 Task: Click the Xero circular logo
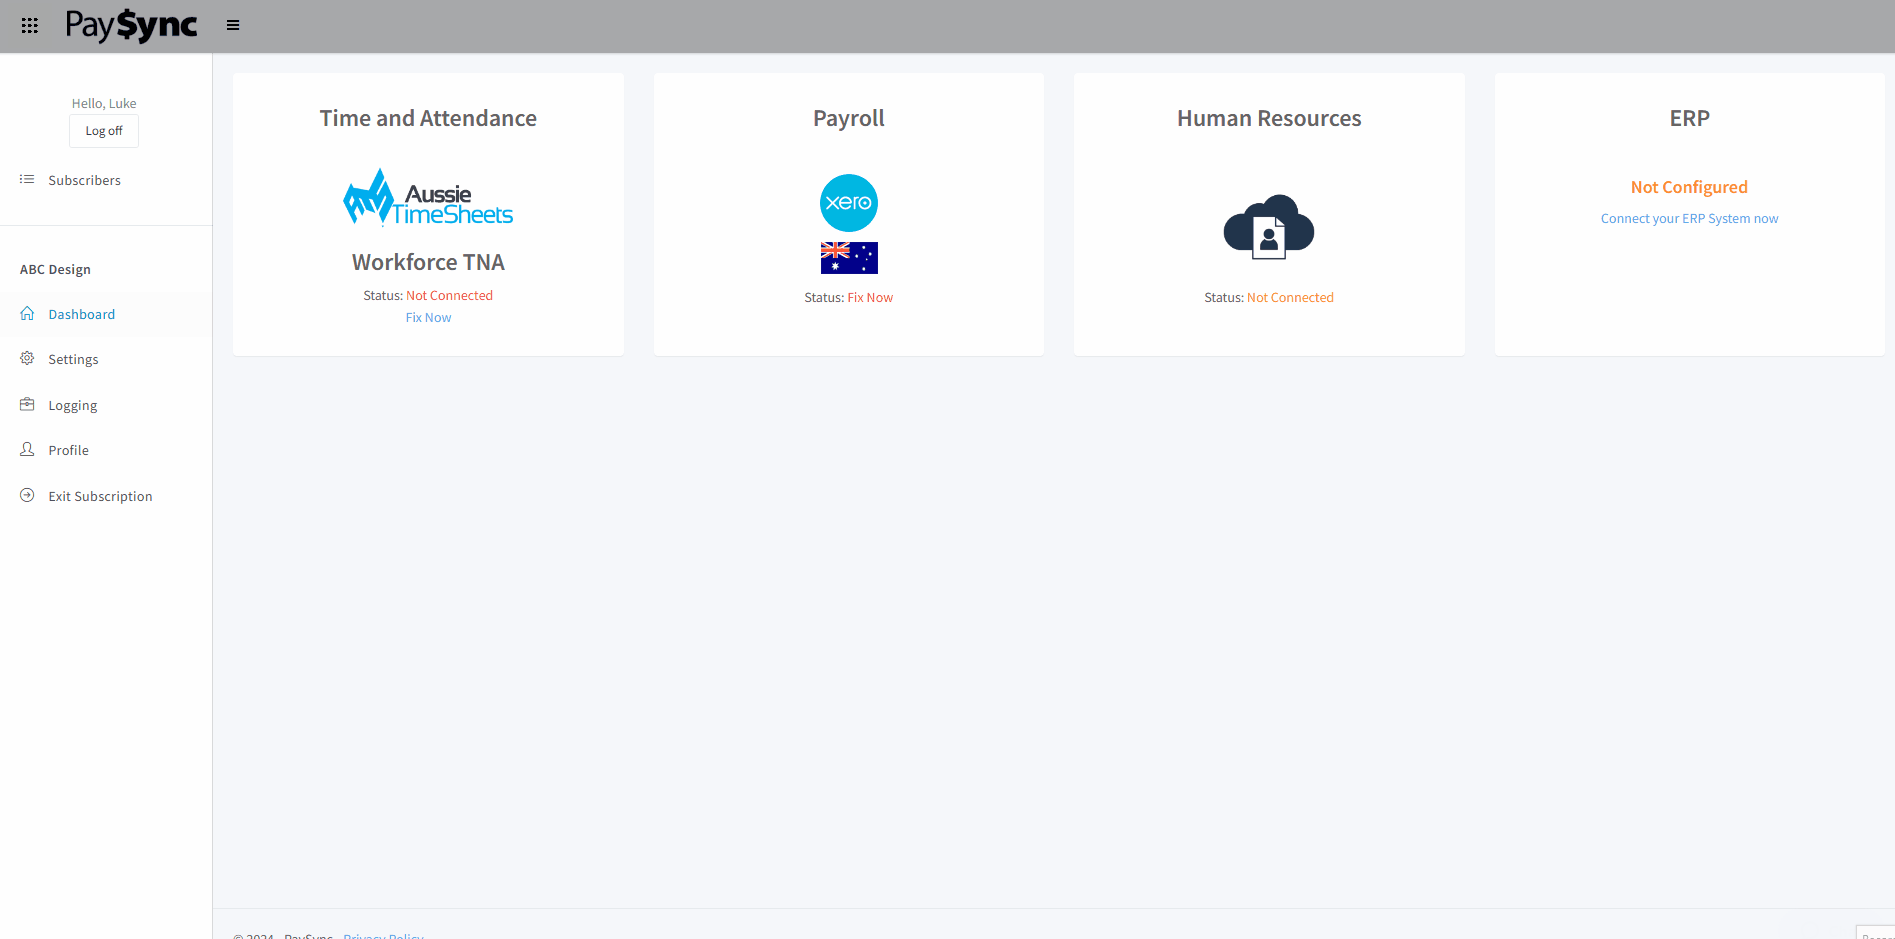pos(848,202)
